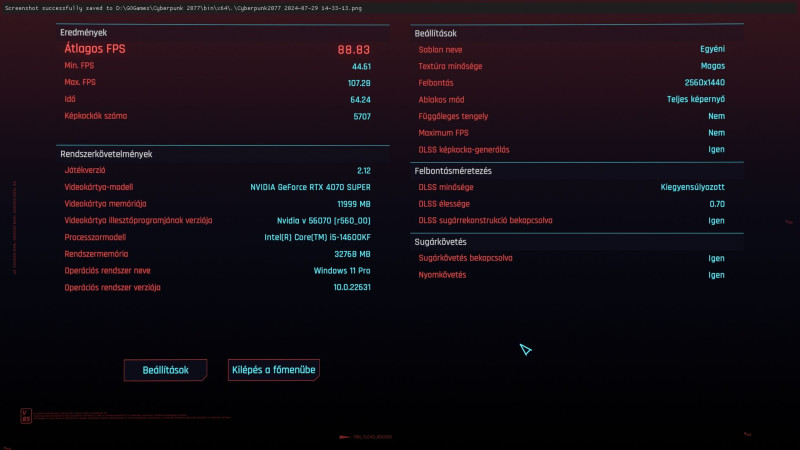The image size is (800, 450).
Task: Click Sablon neve value Egyéni
Action: [712, 49]
